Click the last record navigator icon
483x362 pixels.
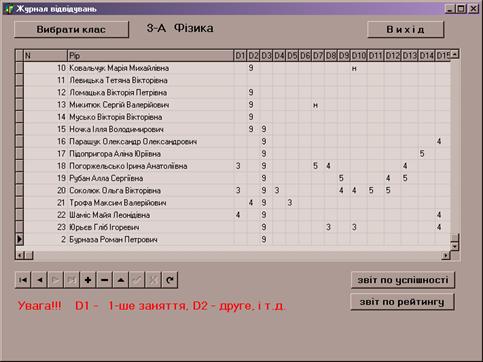click(72, 280)
